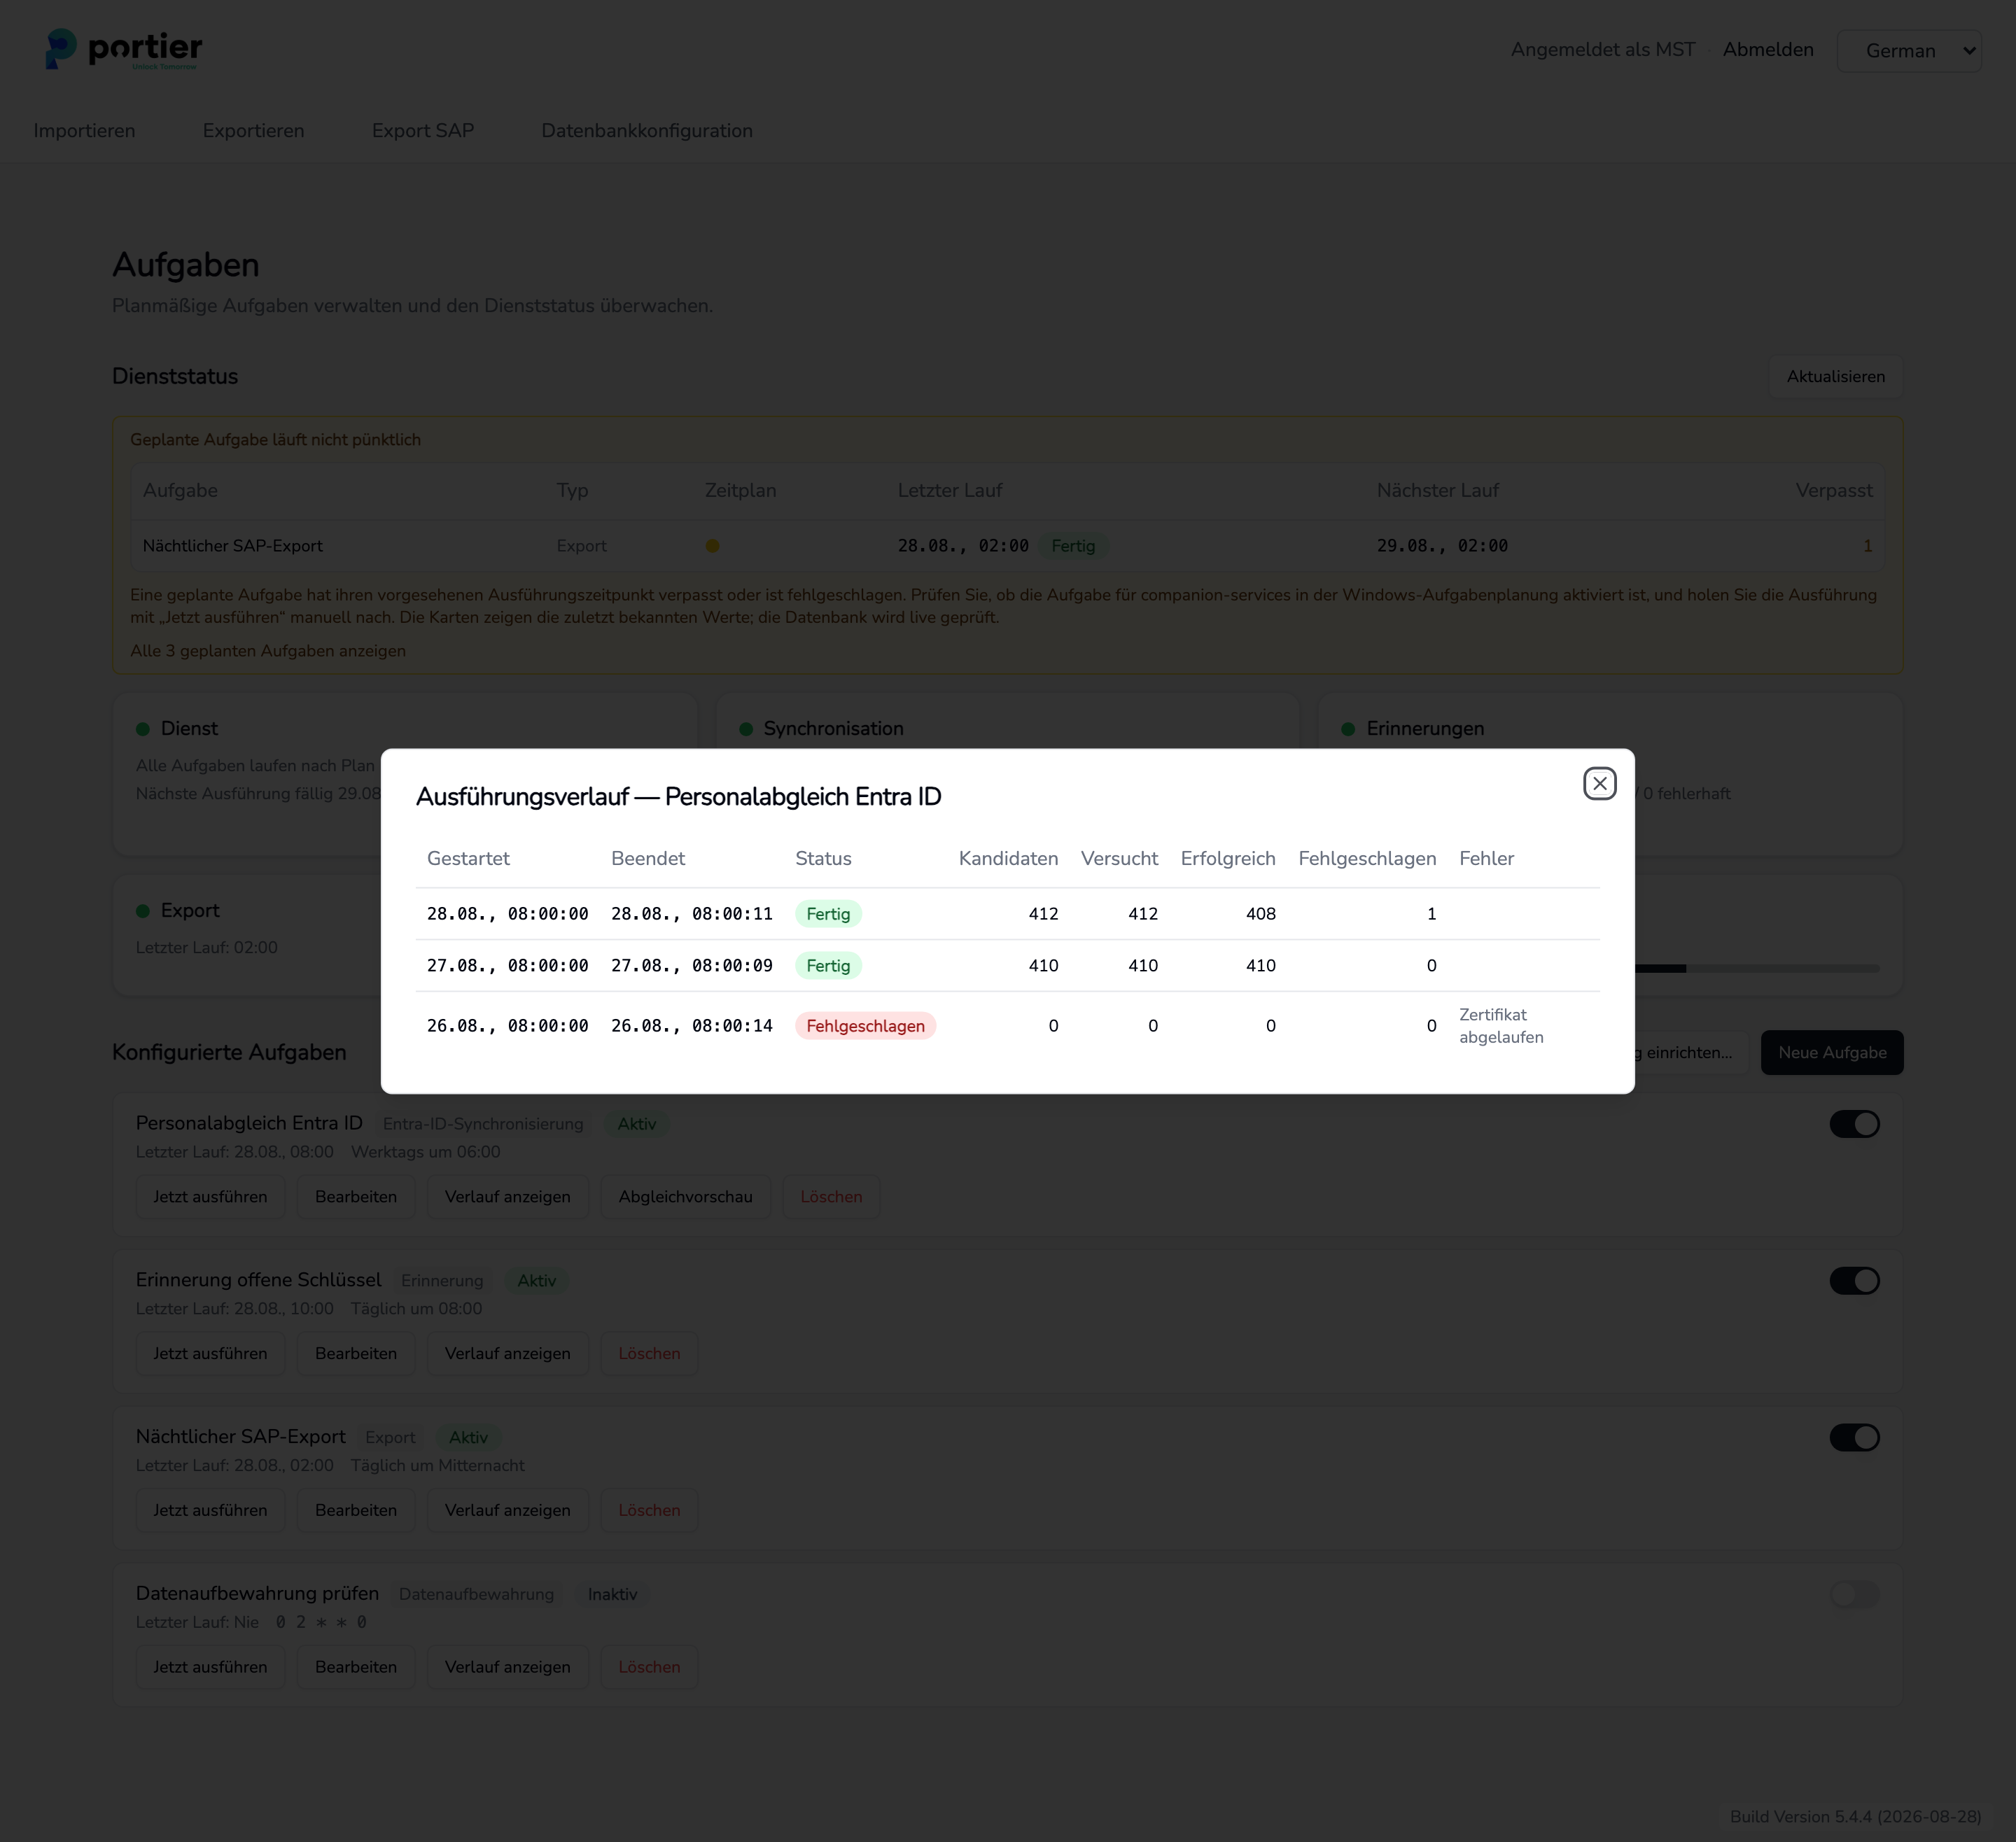This screenshot has width=2016, height=1842.
Task: Create a task with Neue Aufgabe
Action: click(x=1832, y=1053)
